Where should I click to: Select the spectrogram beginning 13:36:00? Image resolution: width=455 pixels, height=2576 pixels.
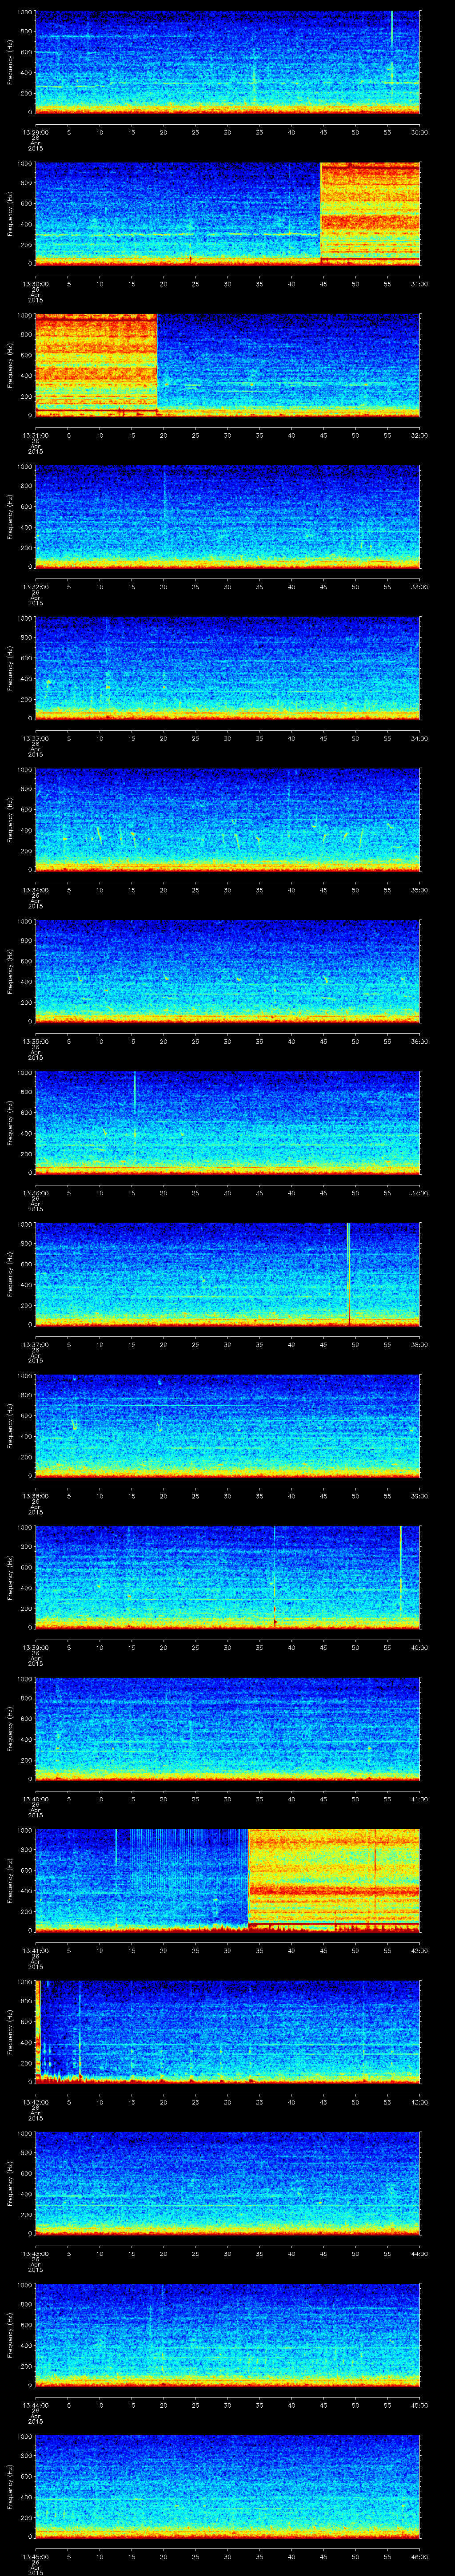click(x=228, y=1123)
